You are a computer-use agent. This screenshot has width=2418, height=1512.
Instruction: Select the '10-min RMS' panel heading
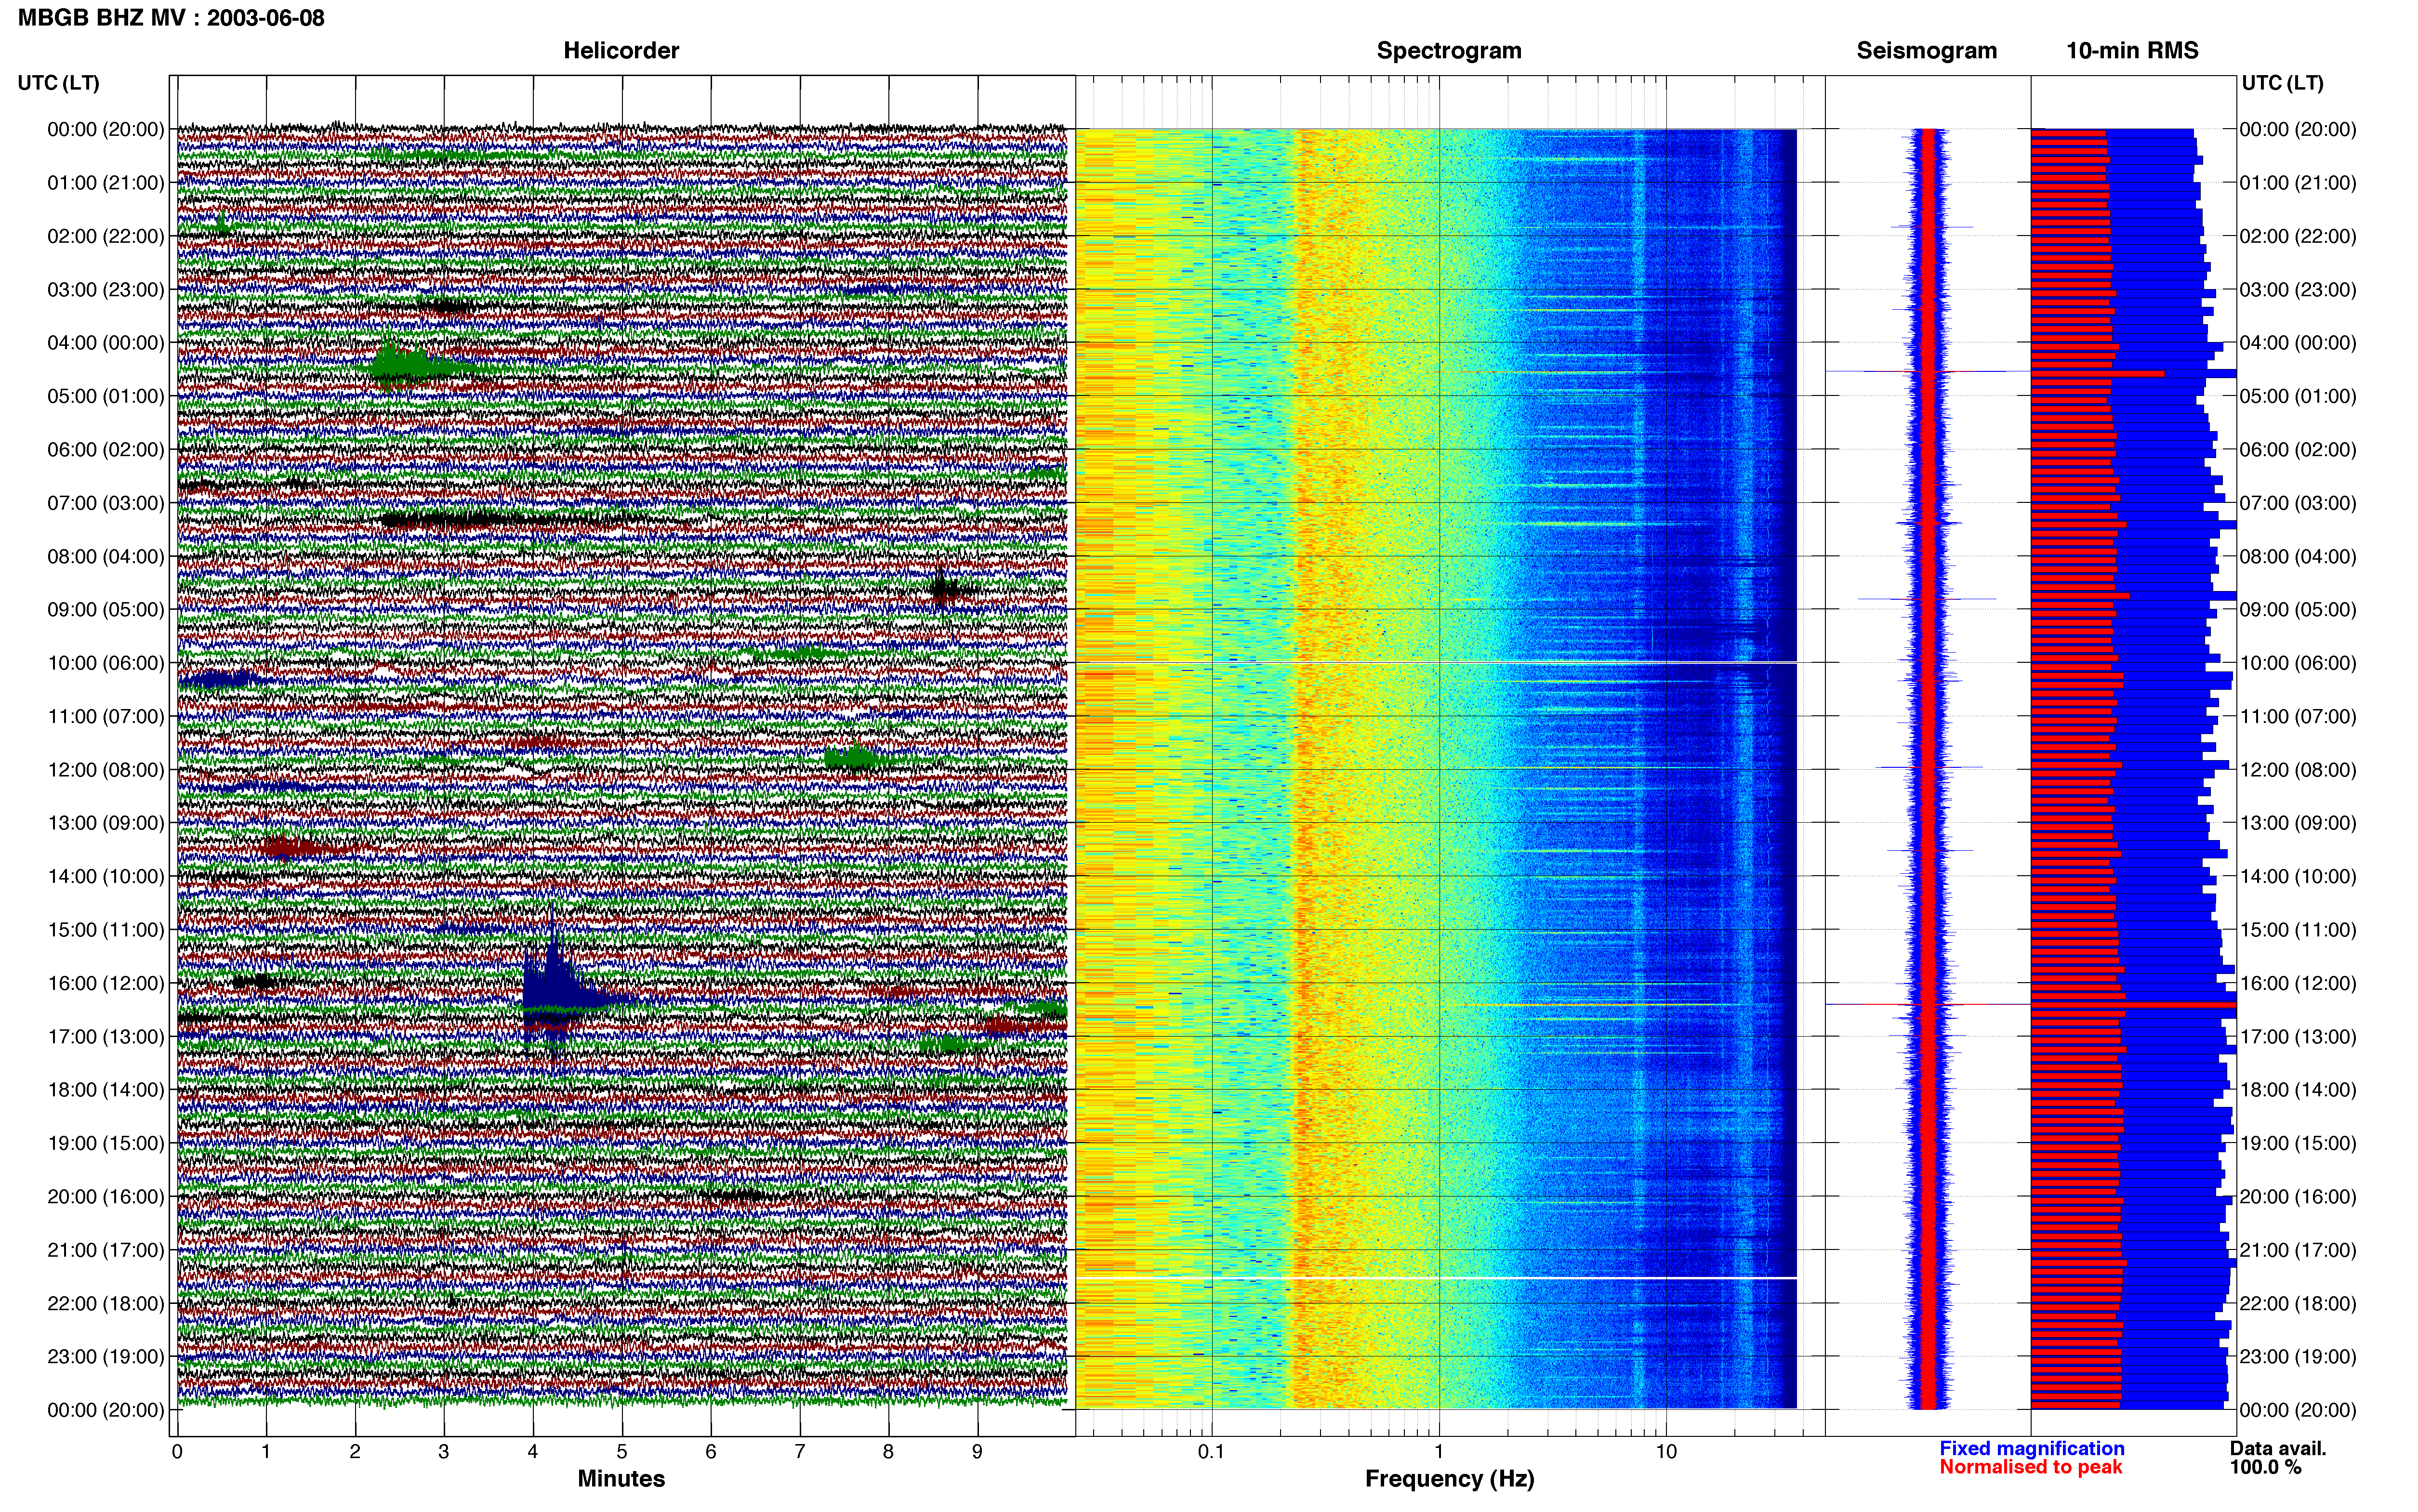pyautogui.click(x=2132, y=51)
